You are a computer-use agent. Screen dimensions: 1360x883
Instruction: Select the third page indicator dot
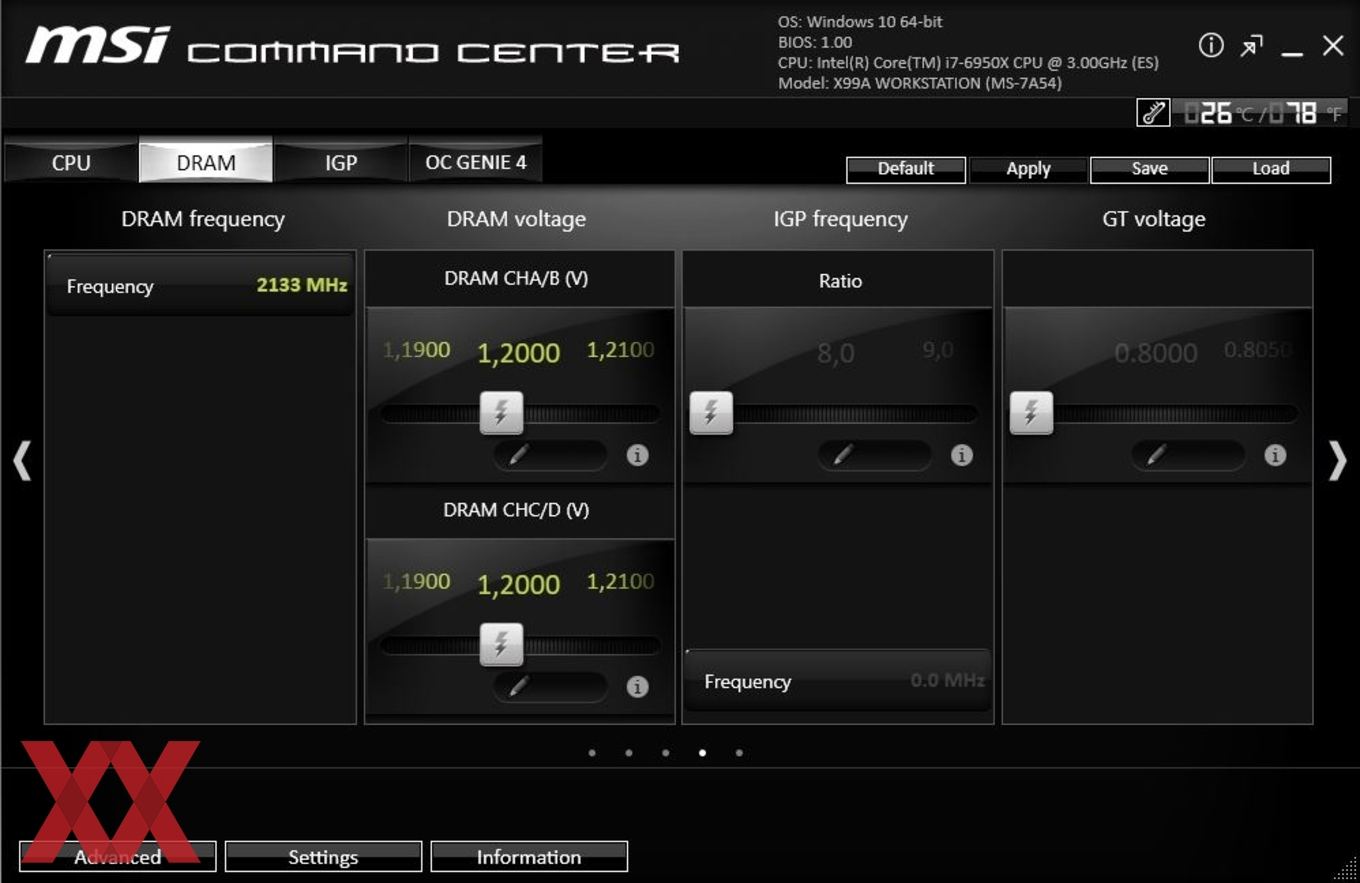click(x=666, y=753)
